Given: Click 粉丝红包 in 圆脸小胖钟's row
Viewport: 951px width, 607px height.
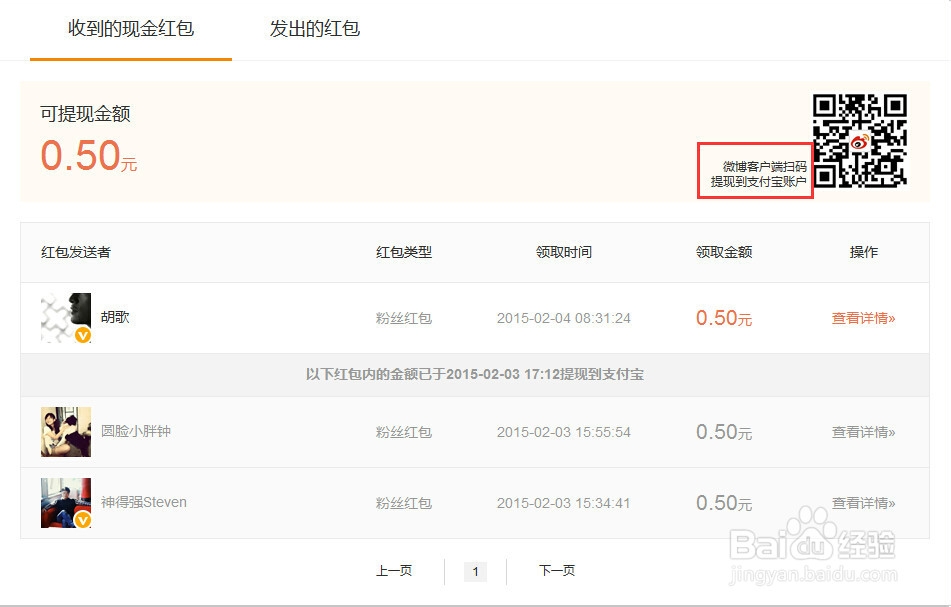Looking at the screenshot, I should (x=404, y=432).
